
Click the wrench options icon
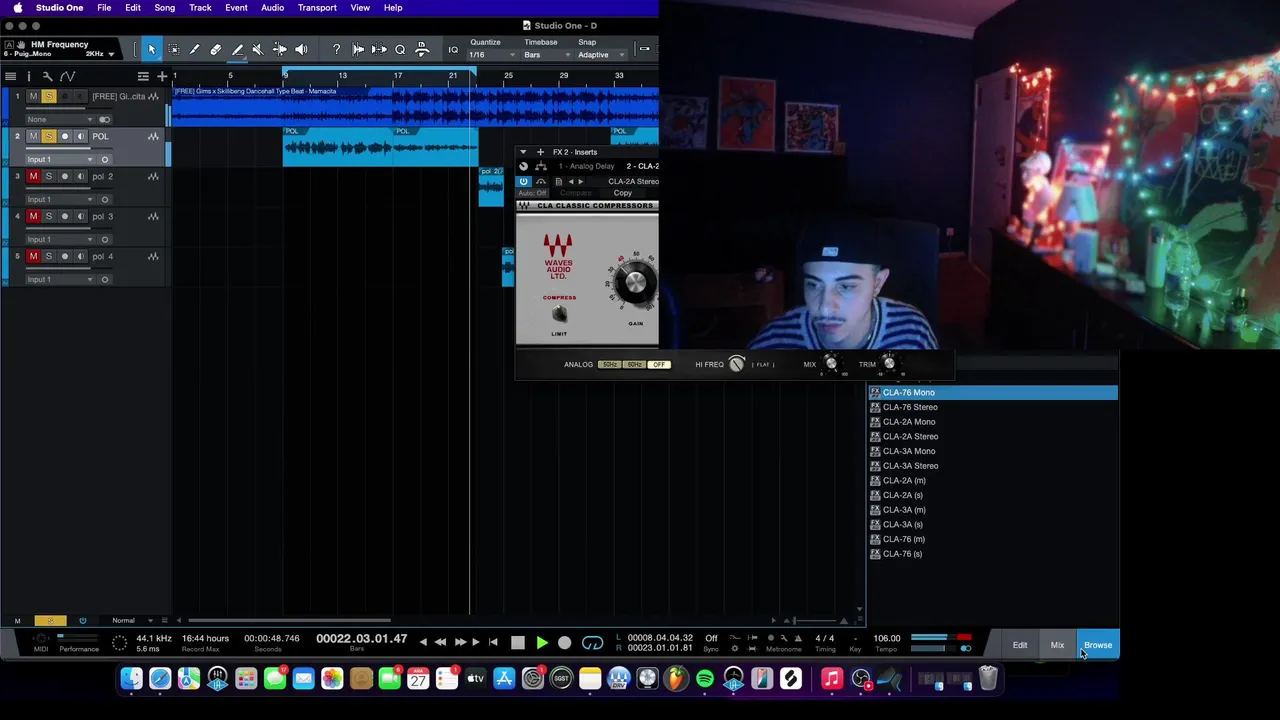(x=47, y=76)
